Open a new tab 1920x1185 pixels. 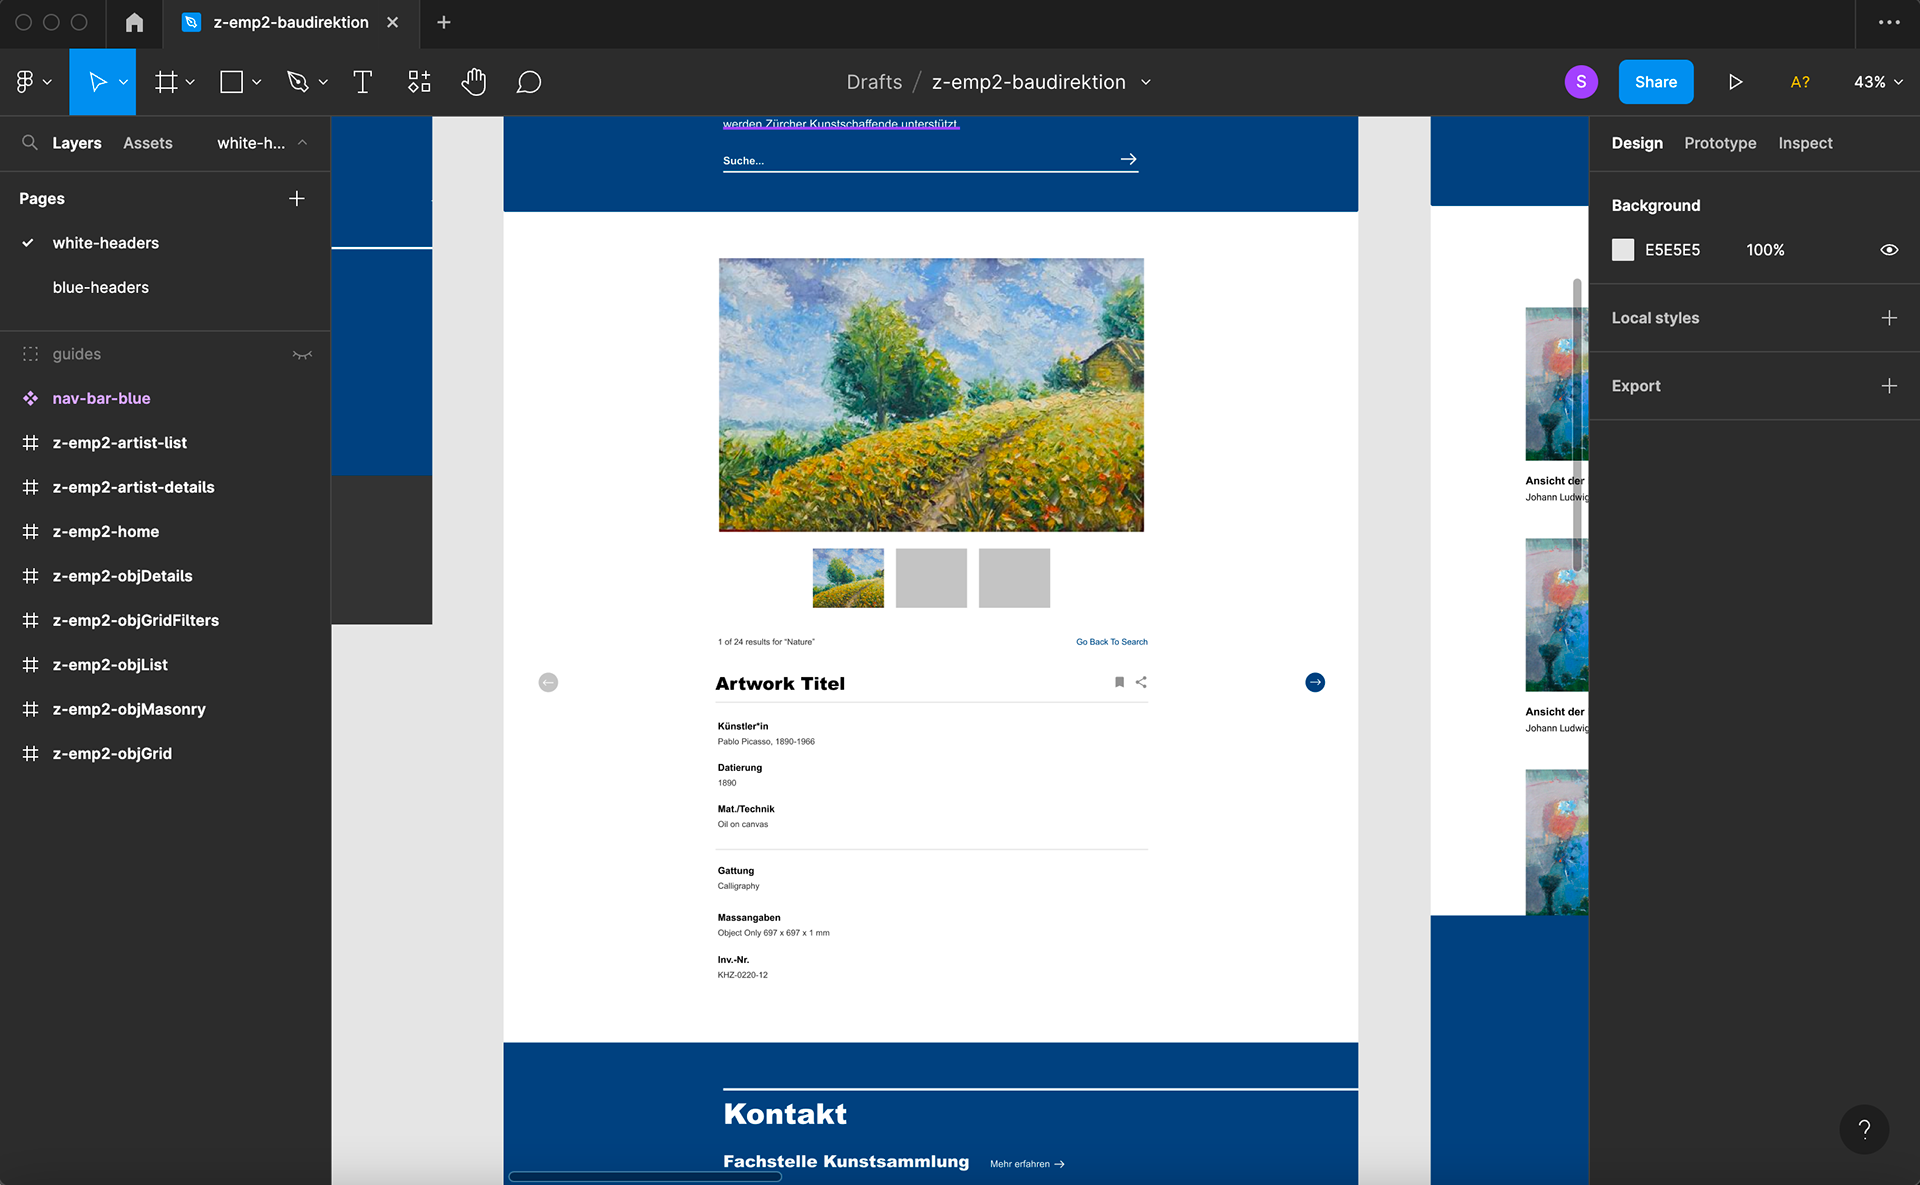coord(444,22)
